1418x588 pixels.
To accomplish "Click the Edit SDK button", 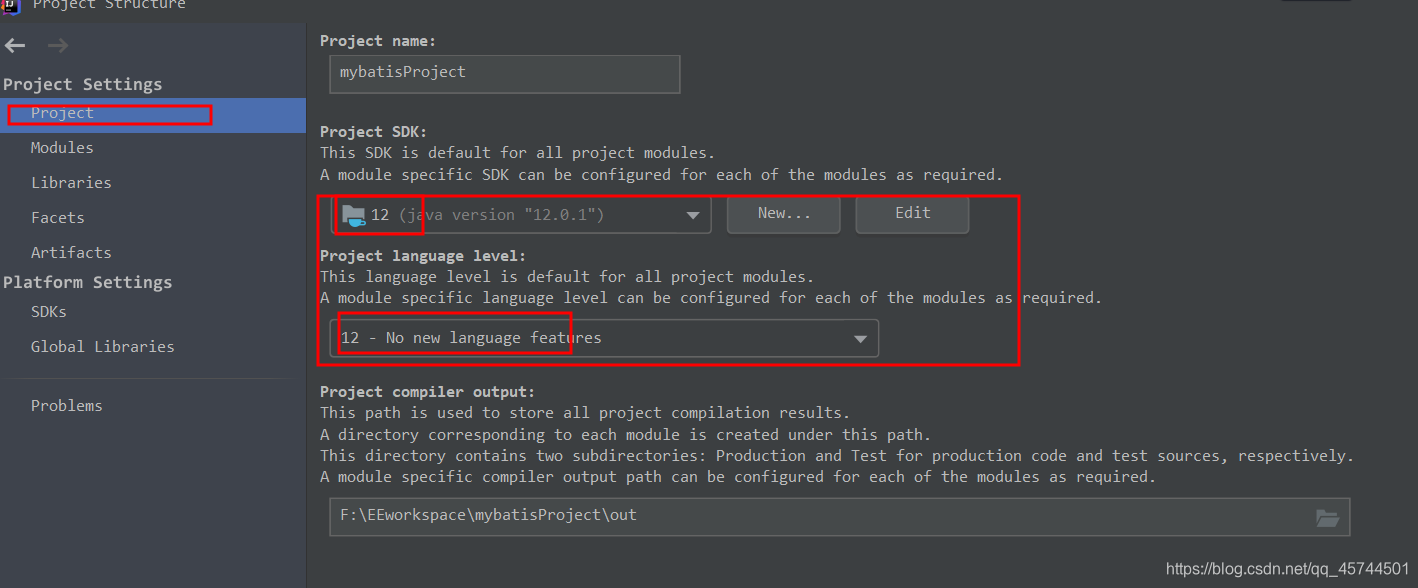I will pyautogui.click(x=912, y=214).
